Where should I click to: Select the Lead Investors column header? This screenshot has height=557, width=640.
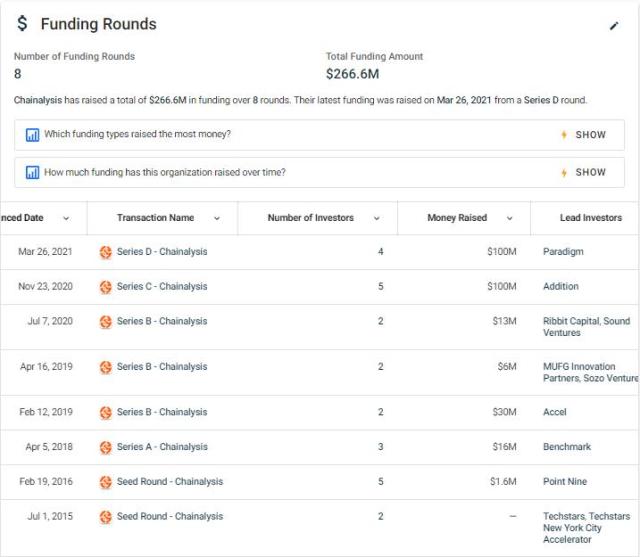[x=591, y=218]
